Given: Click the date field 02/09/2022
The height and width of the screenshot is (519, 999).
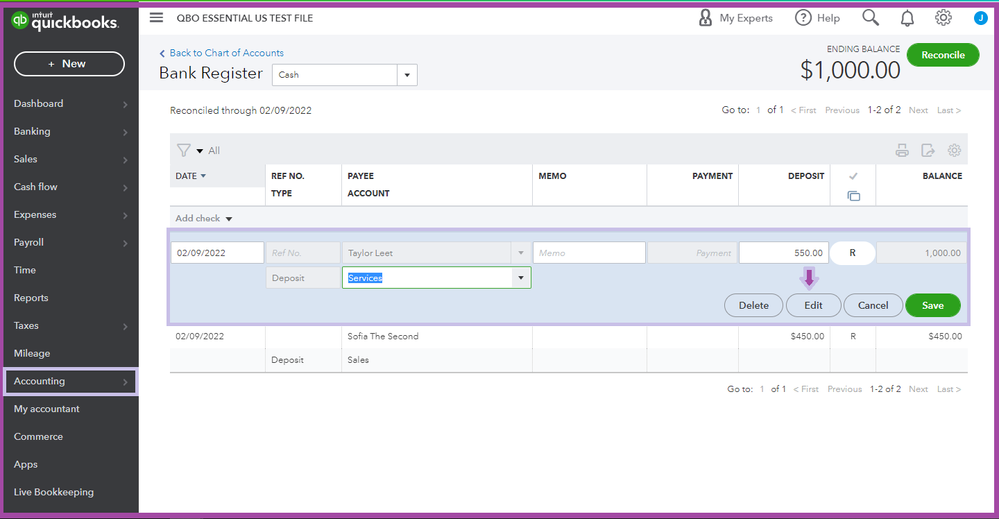Looking at the screenshot, I should (217, 253).
